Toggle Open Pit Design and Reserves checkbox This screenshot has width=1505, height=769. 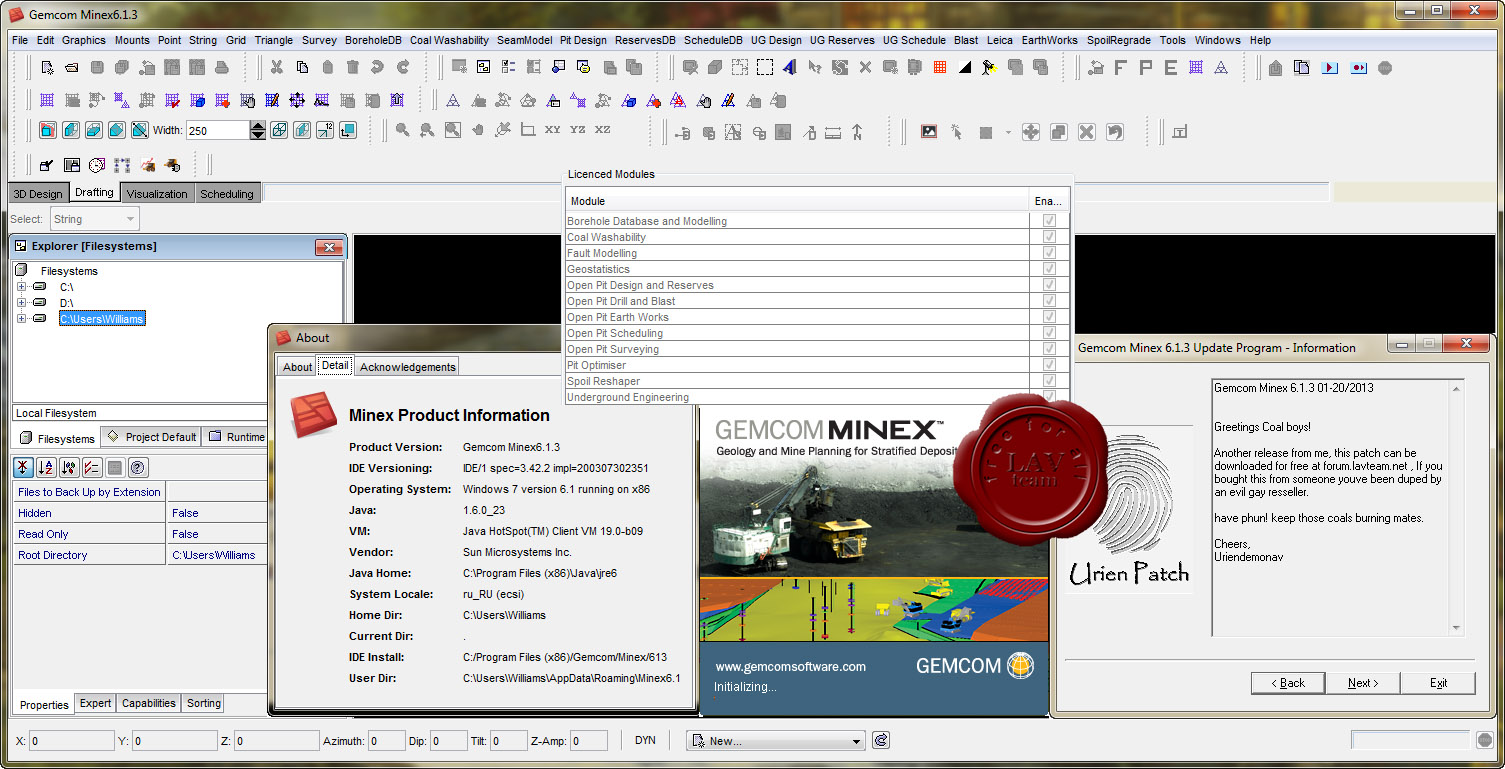(x=1049, y=285)
